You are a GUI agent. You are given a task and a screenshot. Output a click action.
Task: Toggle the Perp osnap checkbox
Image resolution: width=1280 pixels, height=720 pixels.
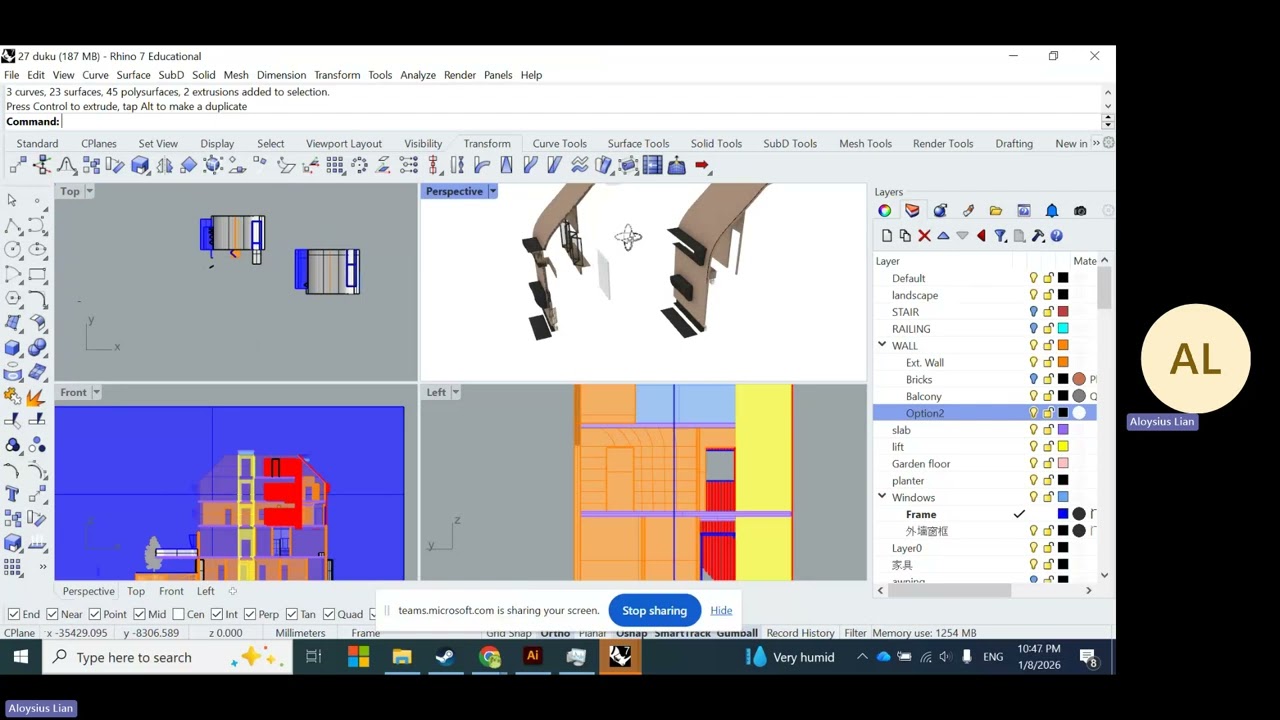[x=250, y=614]
